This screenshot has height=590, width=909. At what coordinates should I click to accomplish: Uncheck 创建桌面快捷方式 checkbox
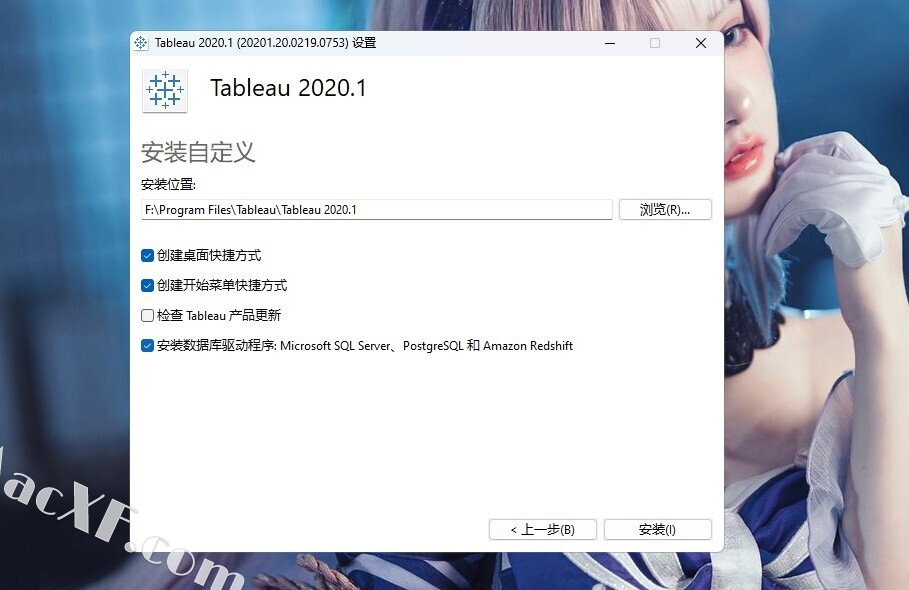pos(147,256)
